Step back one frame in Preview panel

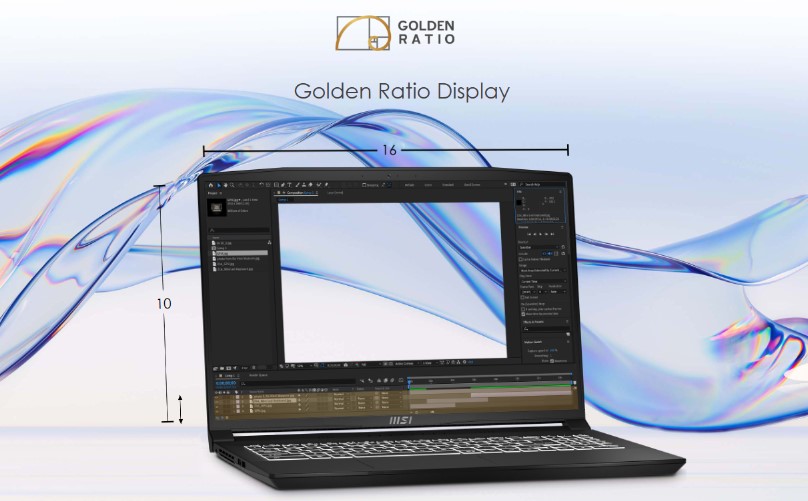(535, 234)
